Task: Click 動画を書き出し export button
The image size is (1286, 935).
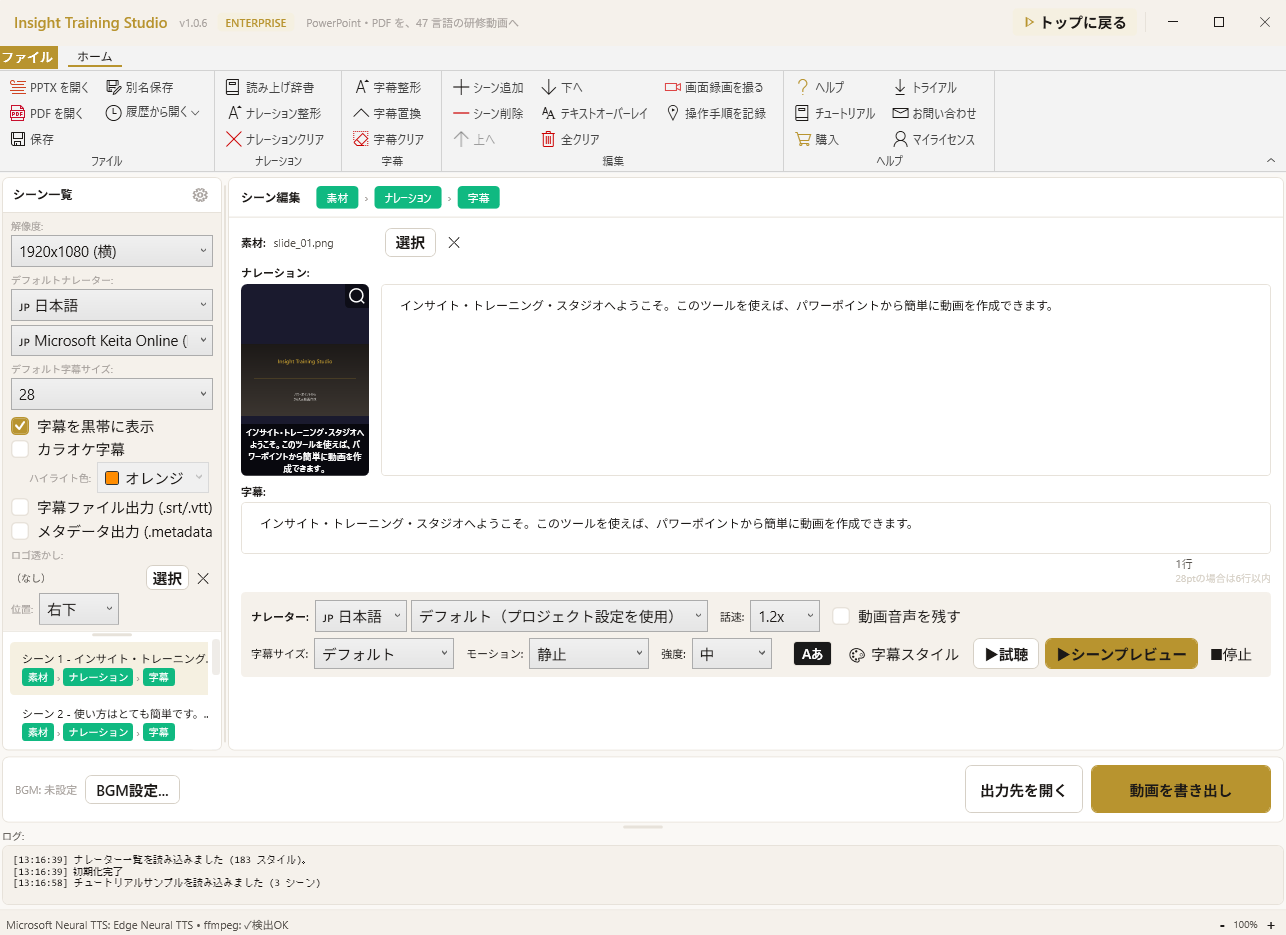Action: [1181, 790]
